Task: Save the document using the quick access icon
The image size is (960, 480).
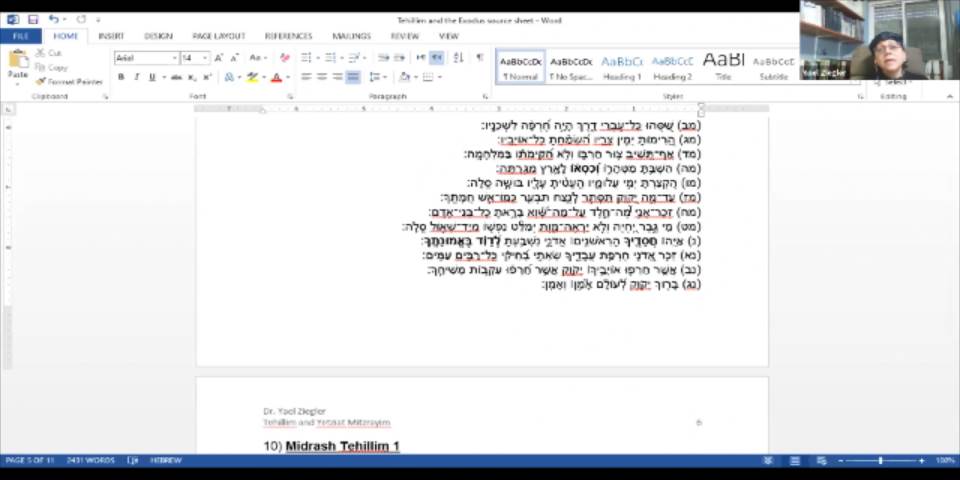Action: pyautogui.click(x=33, y=19)
